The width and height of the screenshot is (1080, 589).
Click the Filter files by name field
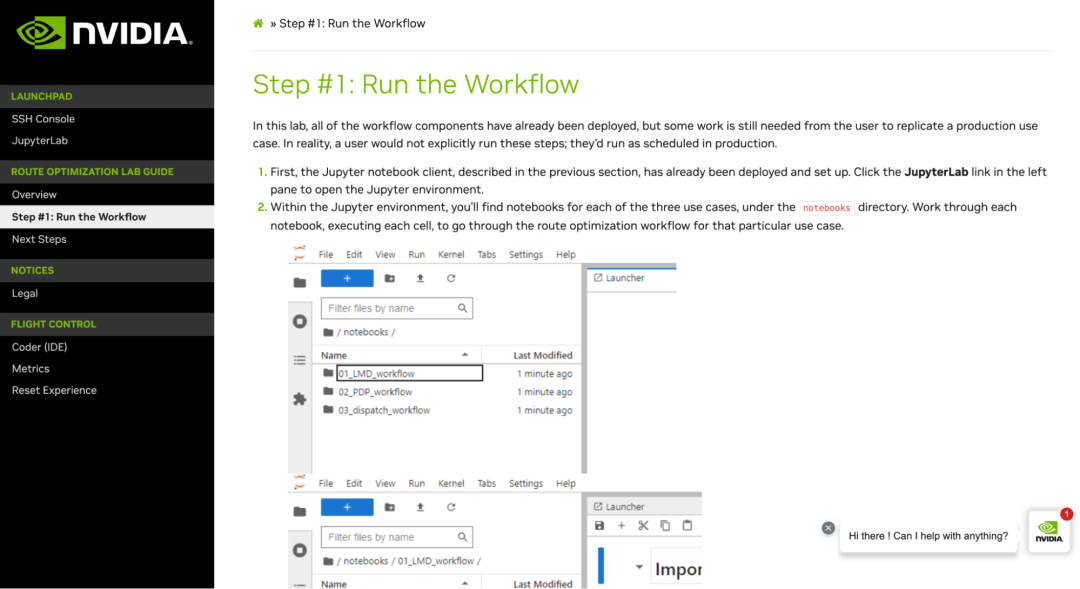(x=390, y=309)
